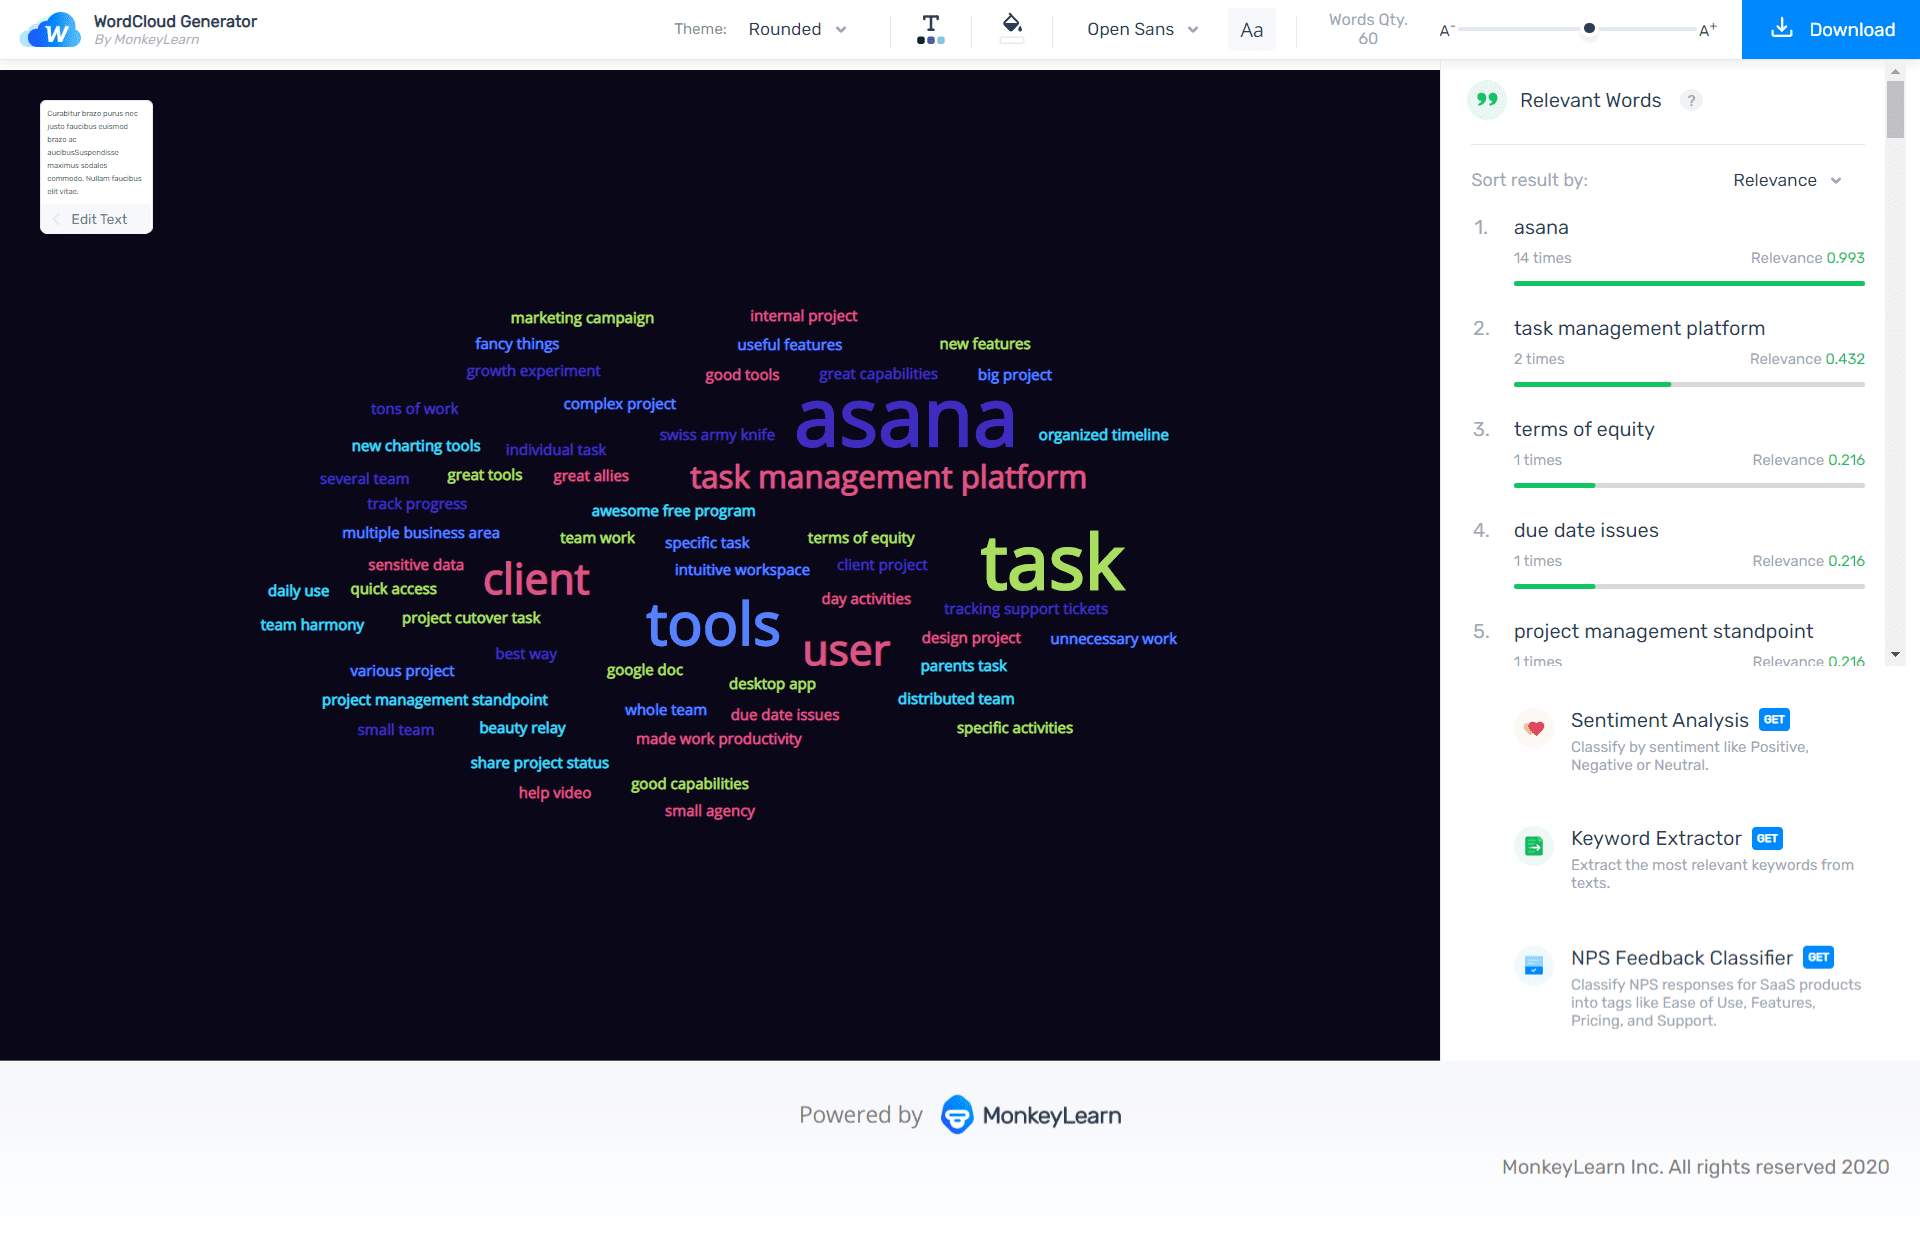Screen dimensions: 1920x1240
Task: Open the text color palette icon
Action: [x=930, y=29]
